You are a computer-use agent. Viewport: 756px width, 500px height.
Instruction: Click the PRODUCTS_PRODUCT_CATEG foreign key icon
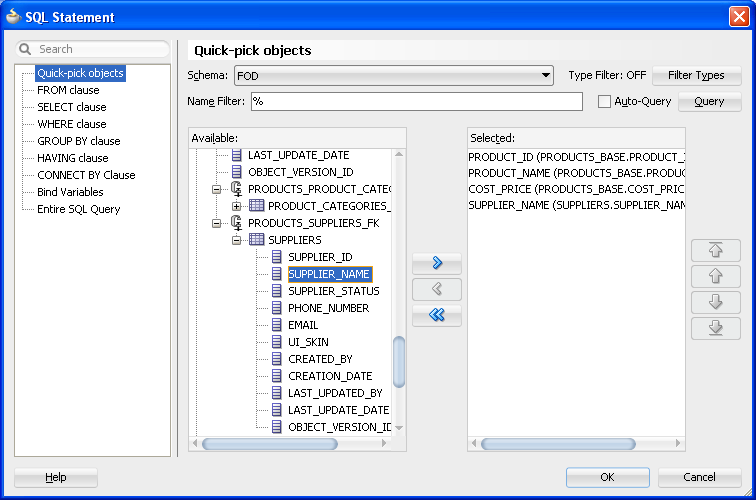[236, 189]
